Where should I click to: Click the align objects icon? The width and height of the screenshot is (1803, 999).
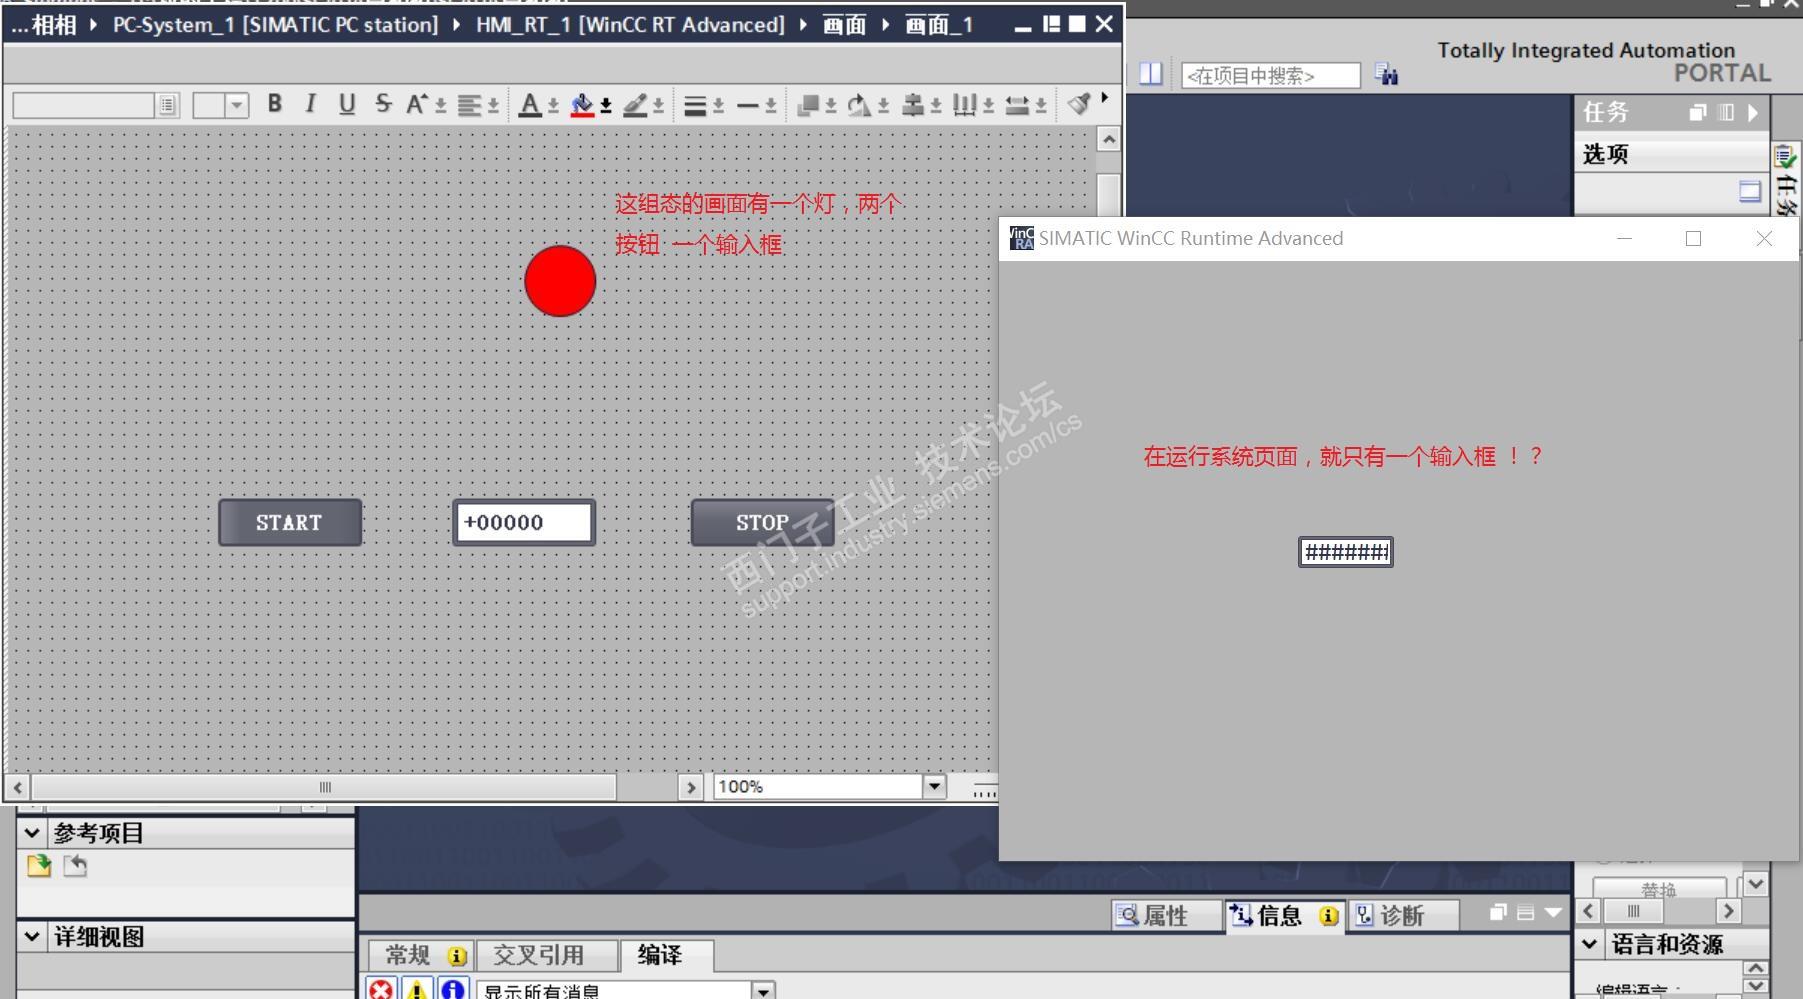point(913,105)
